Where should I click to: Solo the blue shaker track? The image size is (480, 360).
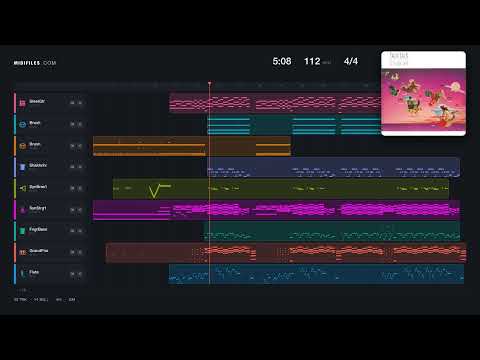click(80, 167)
